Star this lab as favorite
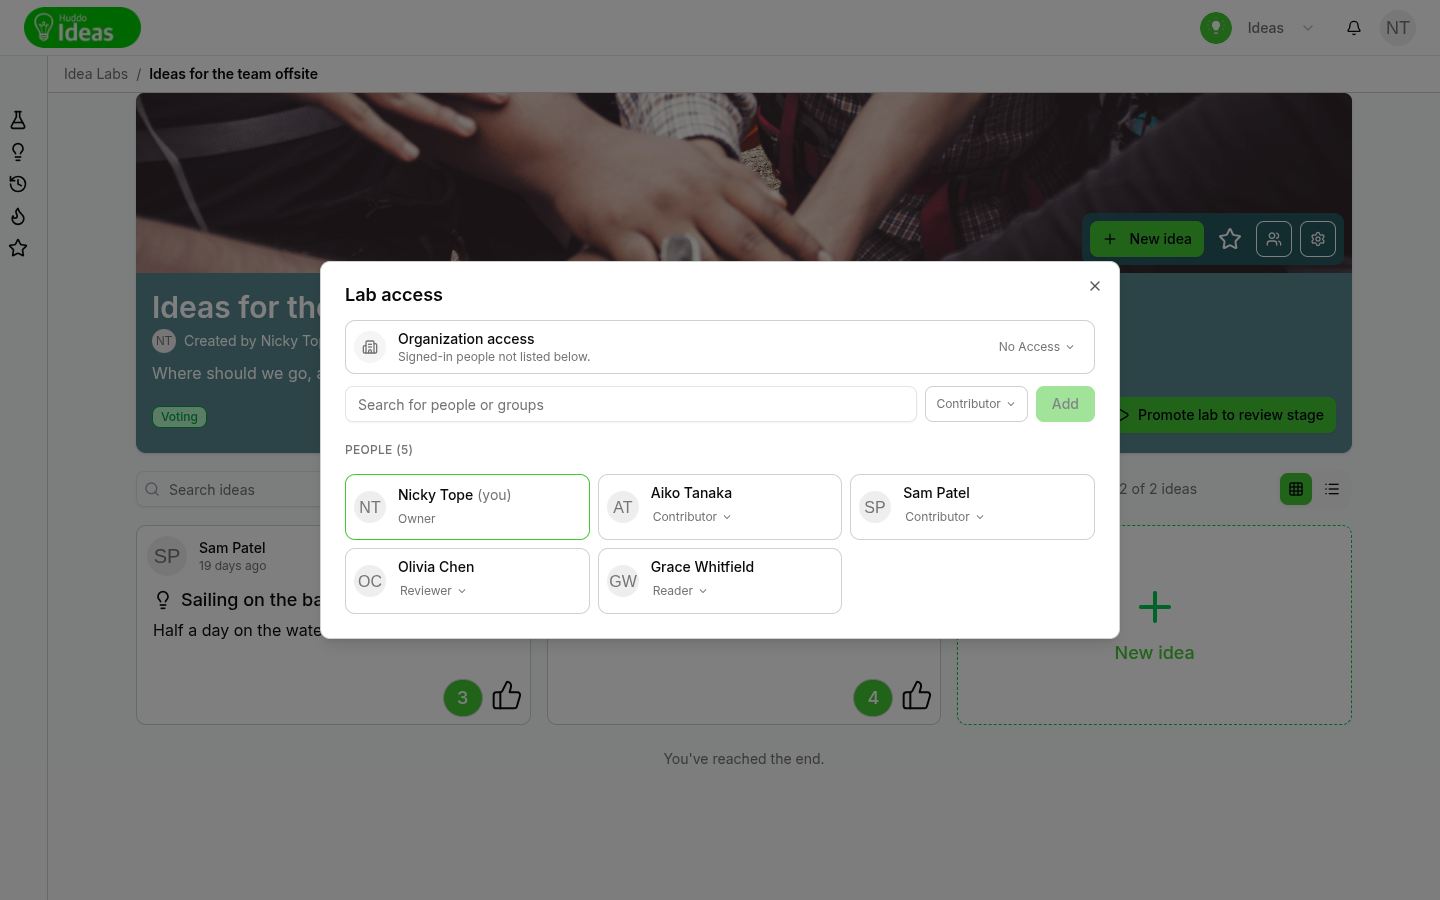The height and width of the screenshot is (900, 1440). (x=1230, y=239)
